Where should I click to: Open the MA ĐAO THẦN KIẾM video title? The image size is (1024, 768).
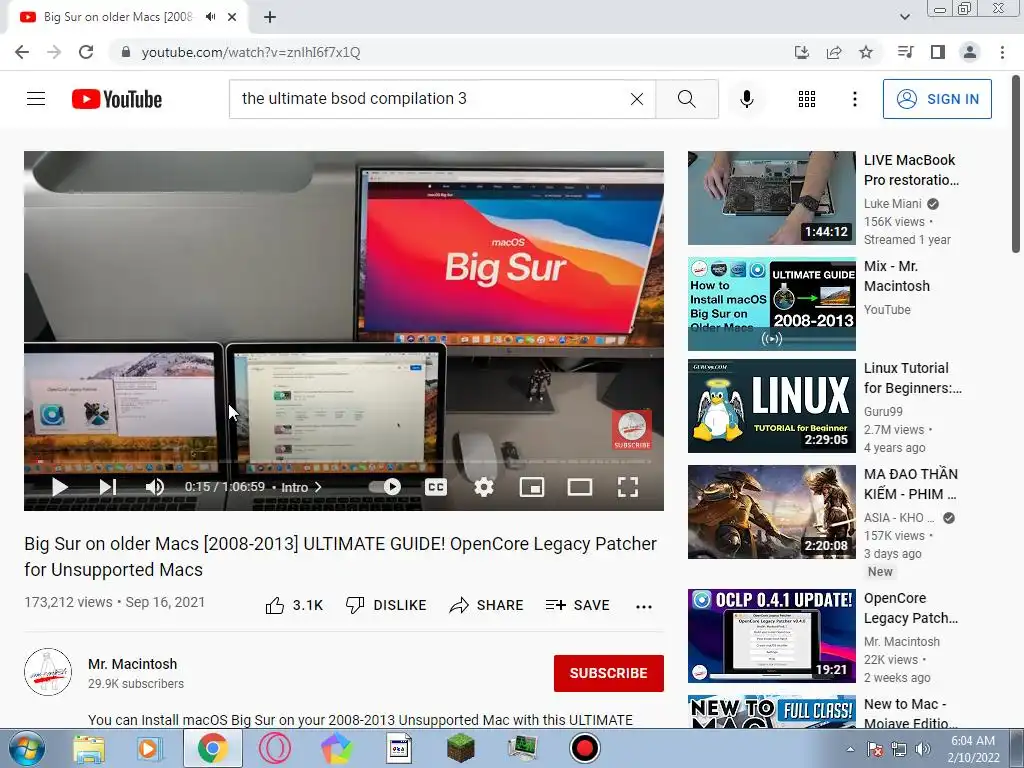tap(910, 484)
